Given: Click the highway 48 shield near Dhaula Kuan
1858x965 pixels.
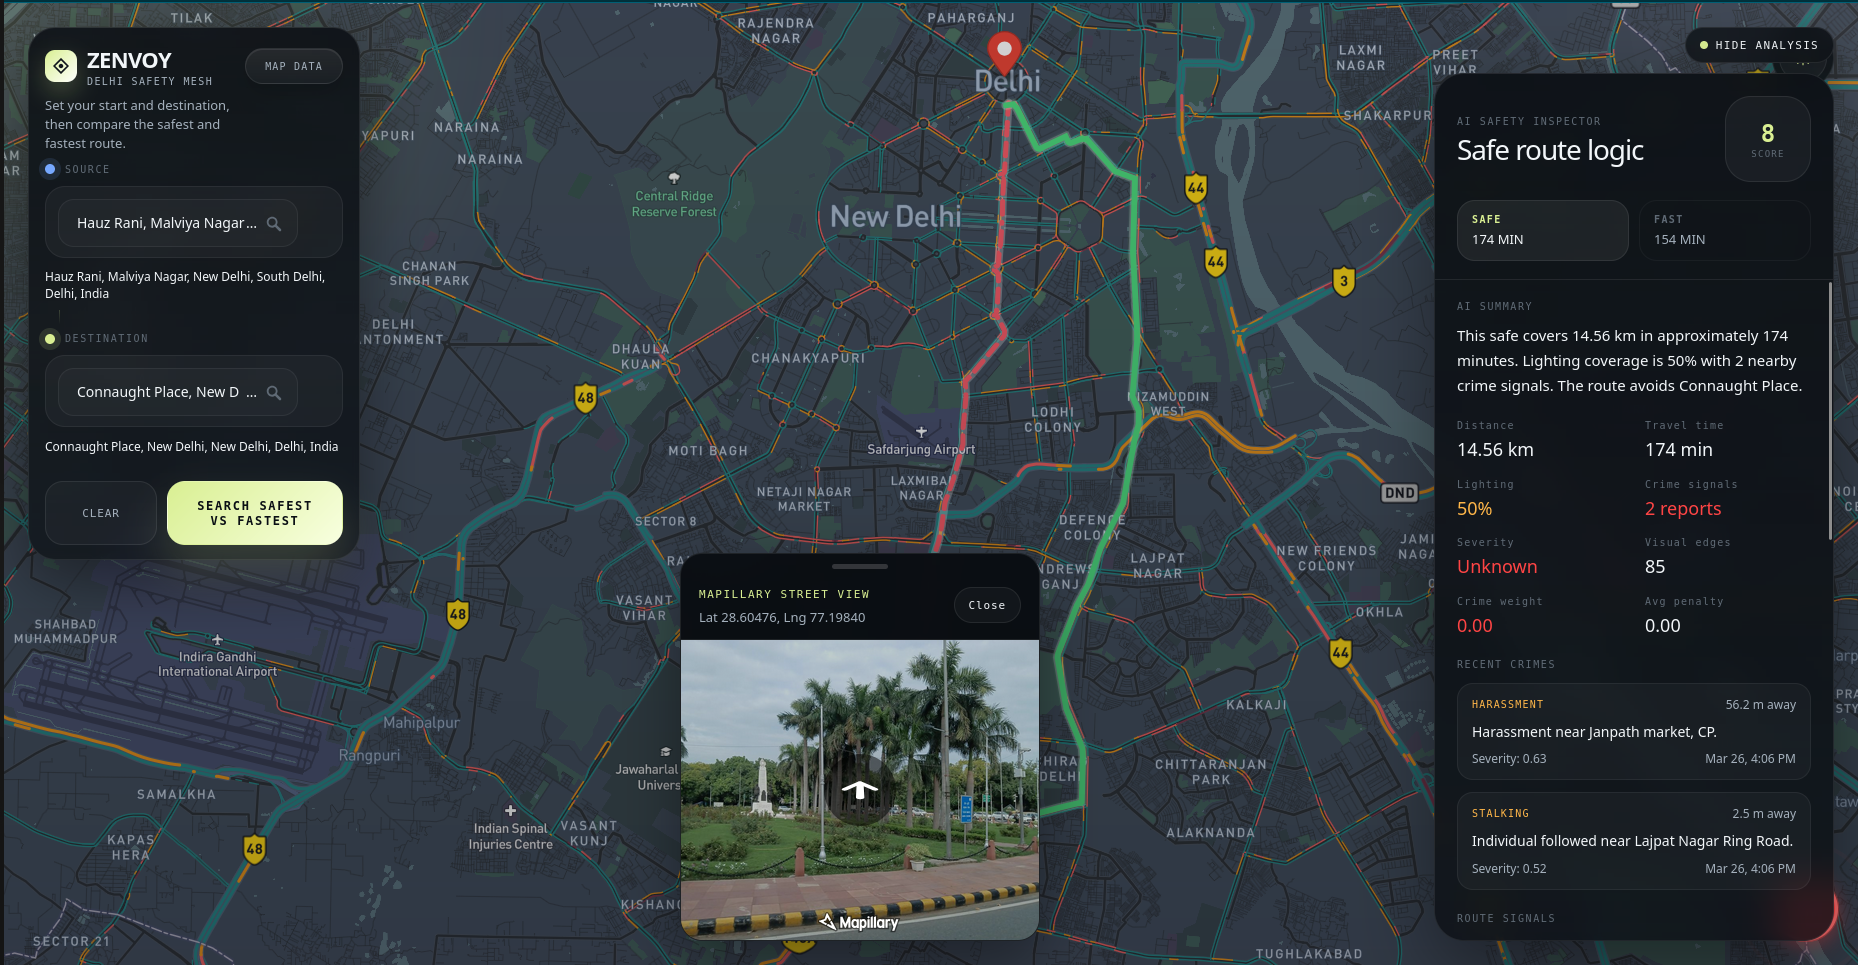Looking at the screenshot, I should pos(586,398).
